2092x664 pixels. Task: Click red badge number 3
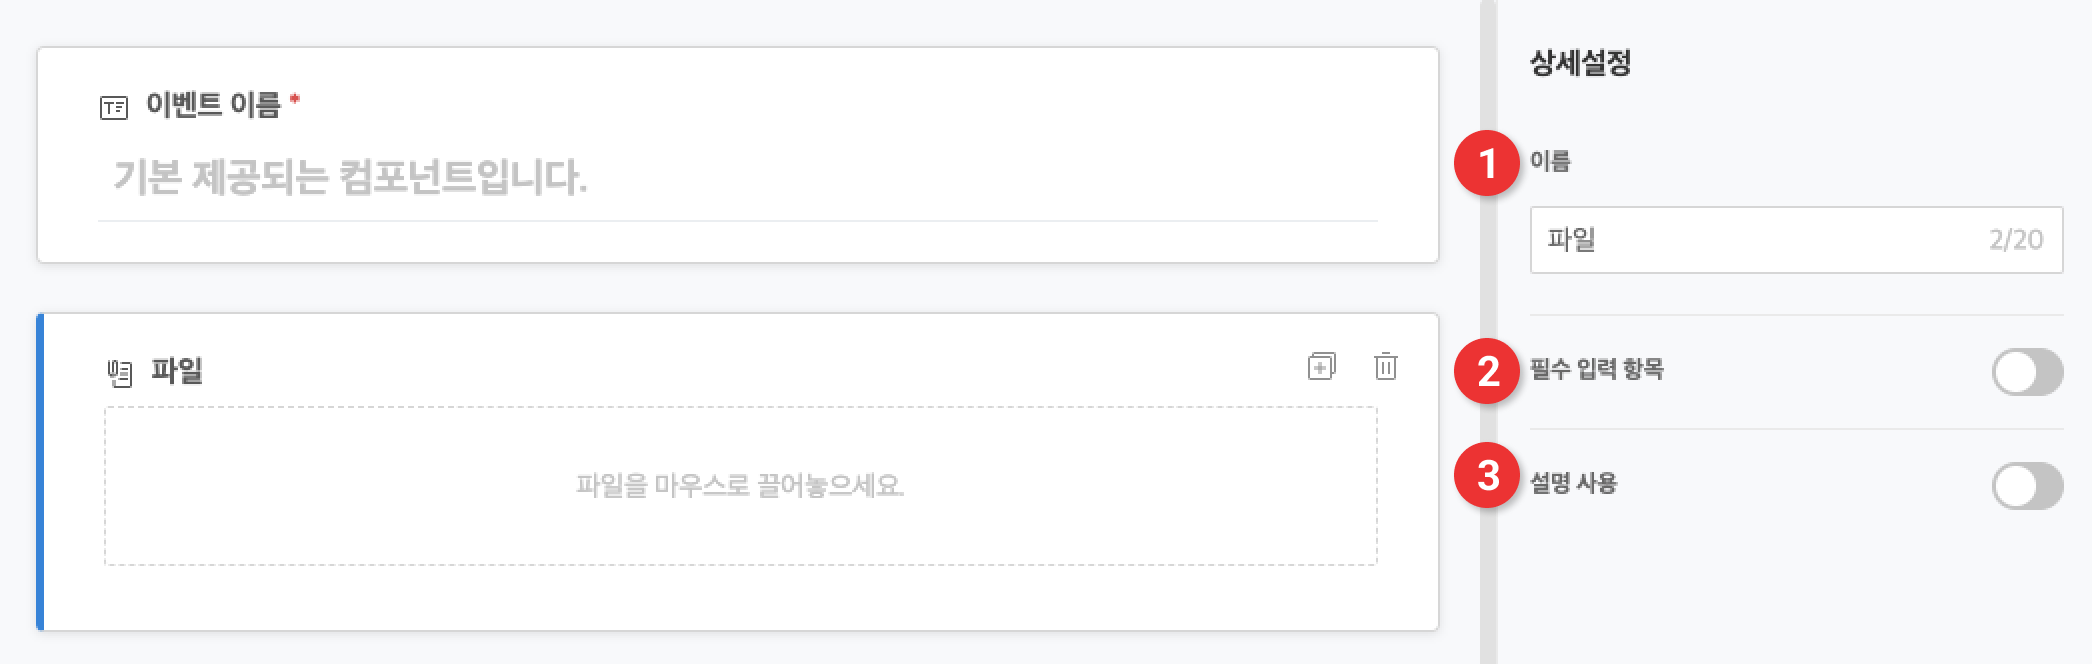(x=1487, y=476)
